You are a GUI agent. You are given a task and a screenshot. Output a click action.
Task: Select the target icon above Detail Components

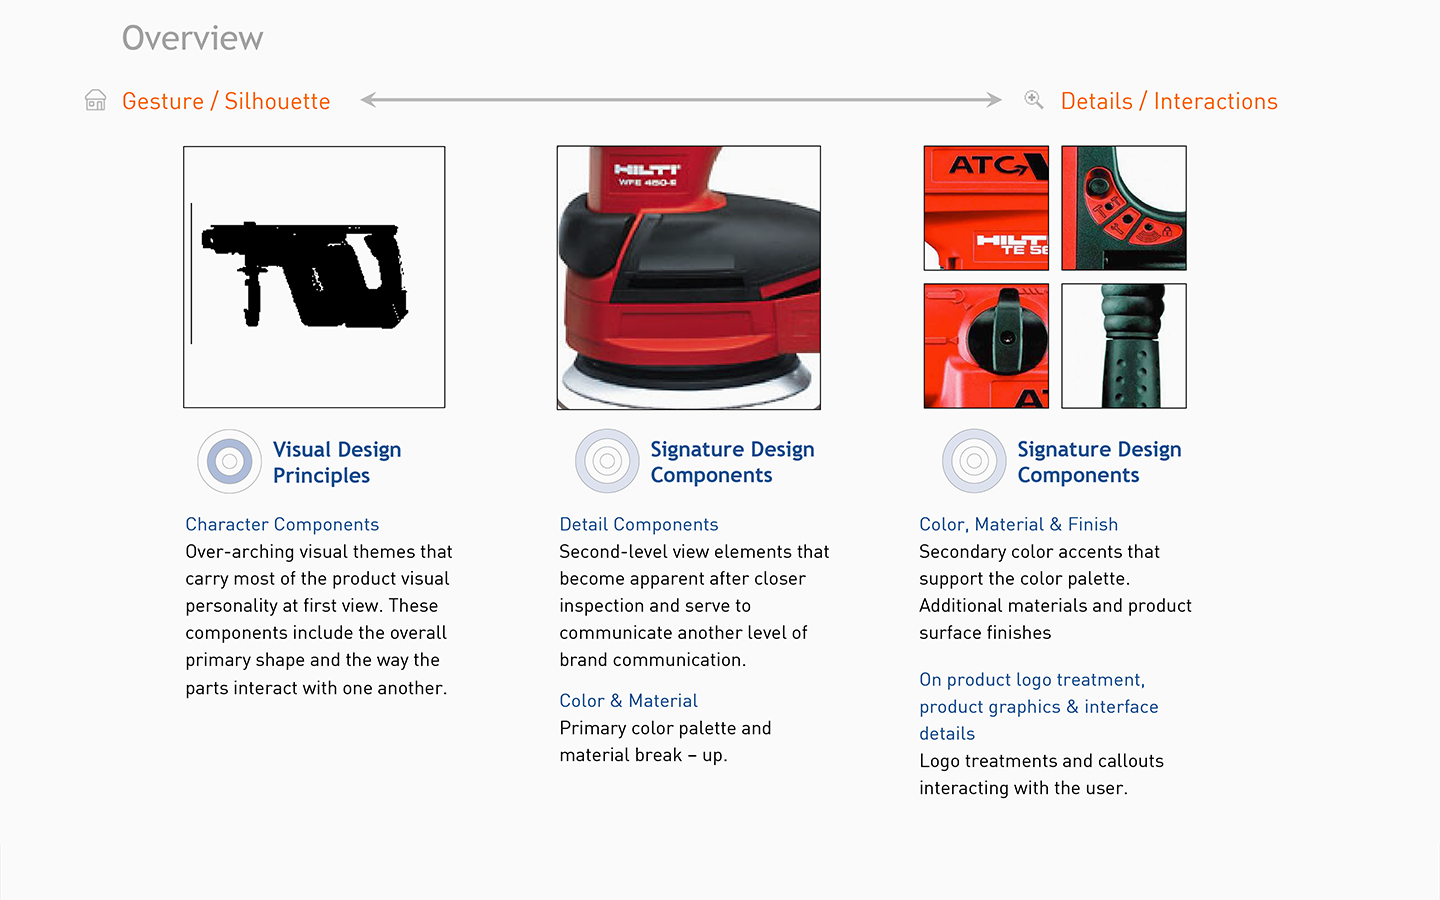click(607, 461)
